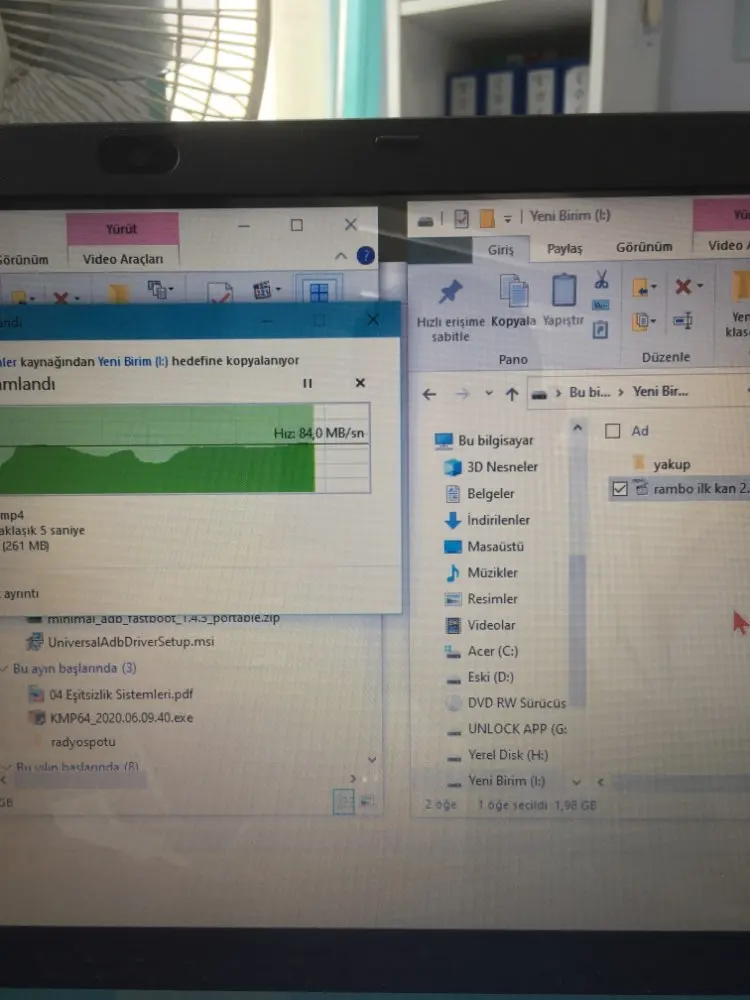Open the Görünüm tab in Yeni Birim window
Viewport: 750px width, 1000px height.
pyautogui.click(x=644, y=247)
